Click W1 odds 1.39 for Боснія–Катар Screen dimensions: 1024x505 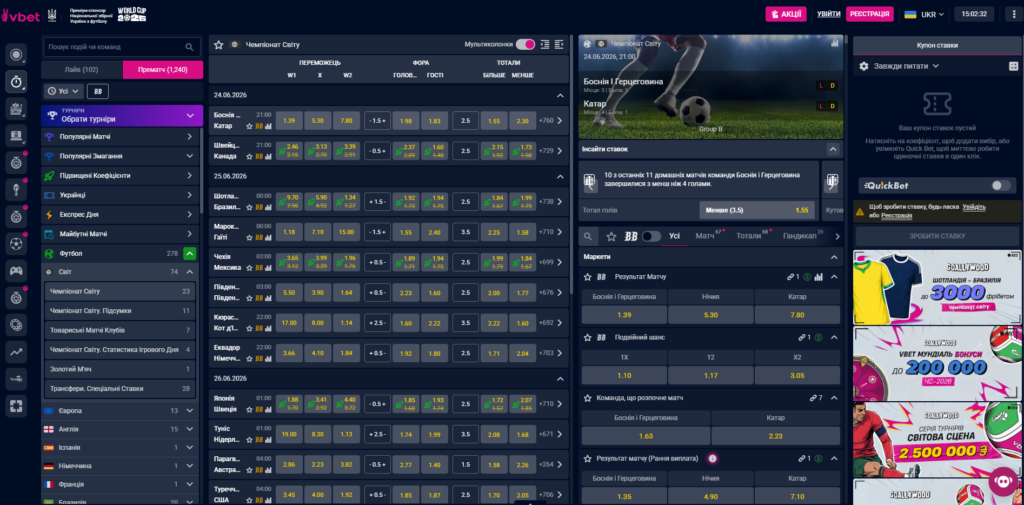pyautogui.click(x=289, y=121)
